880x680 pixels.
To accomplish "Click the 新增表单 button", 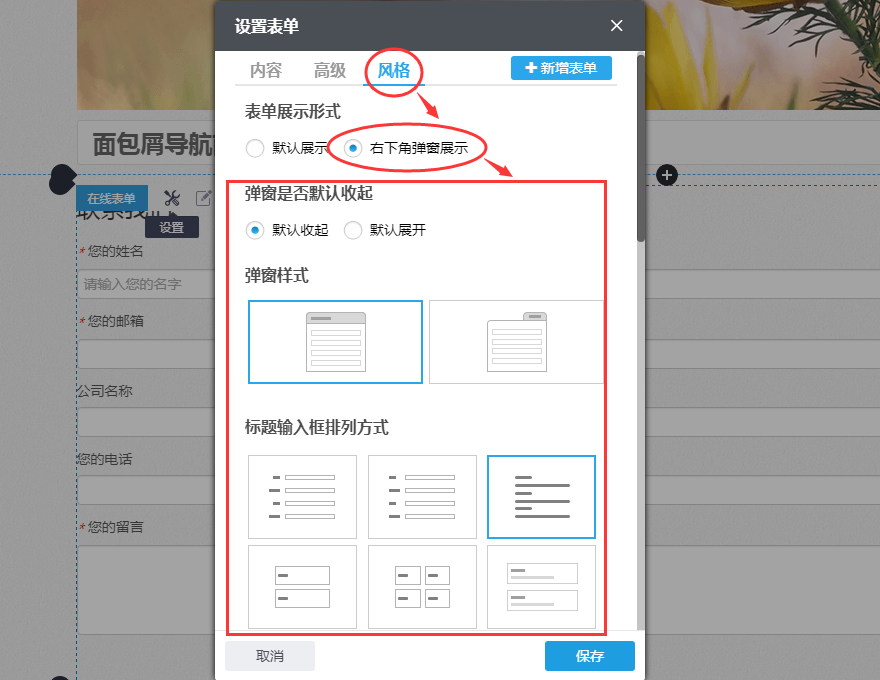I will coord(561,70).
